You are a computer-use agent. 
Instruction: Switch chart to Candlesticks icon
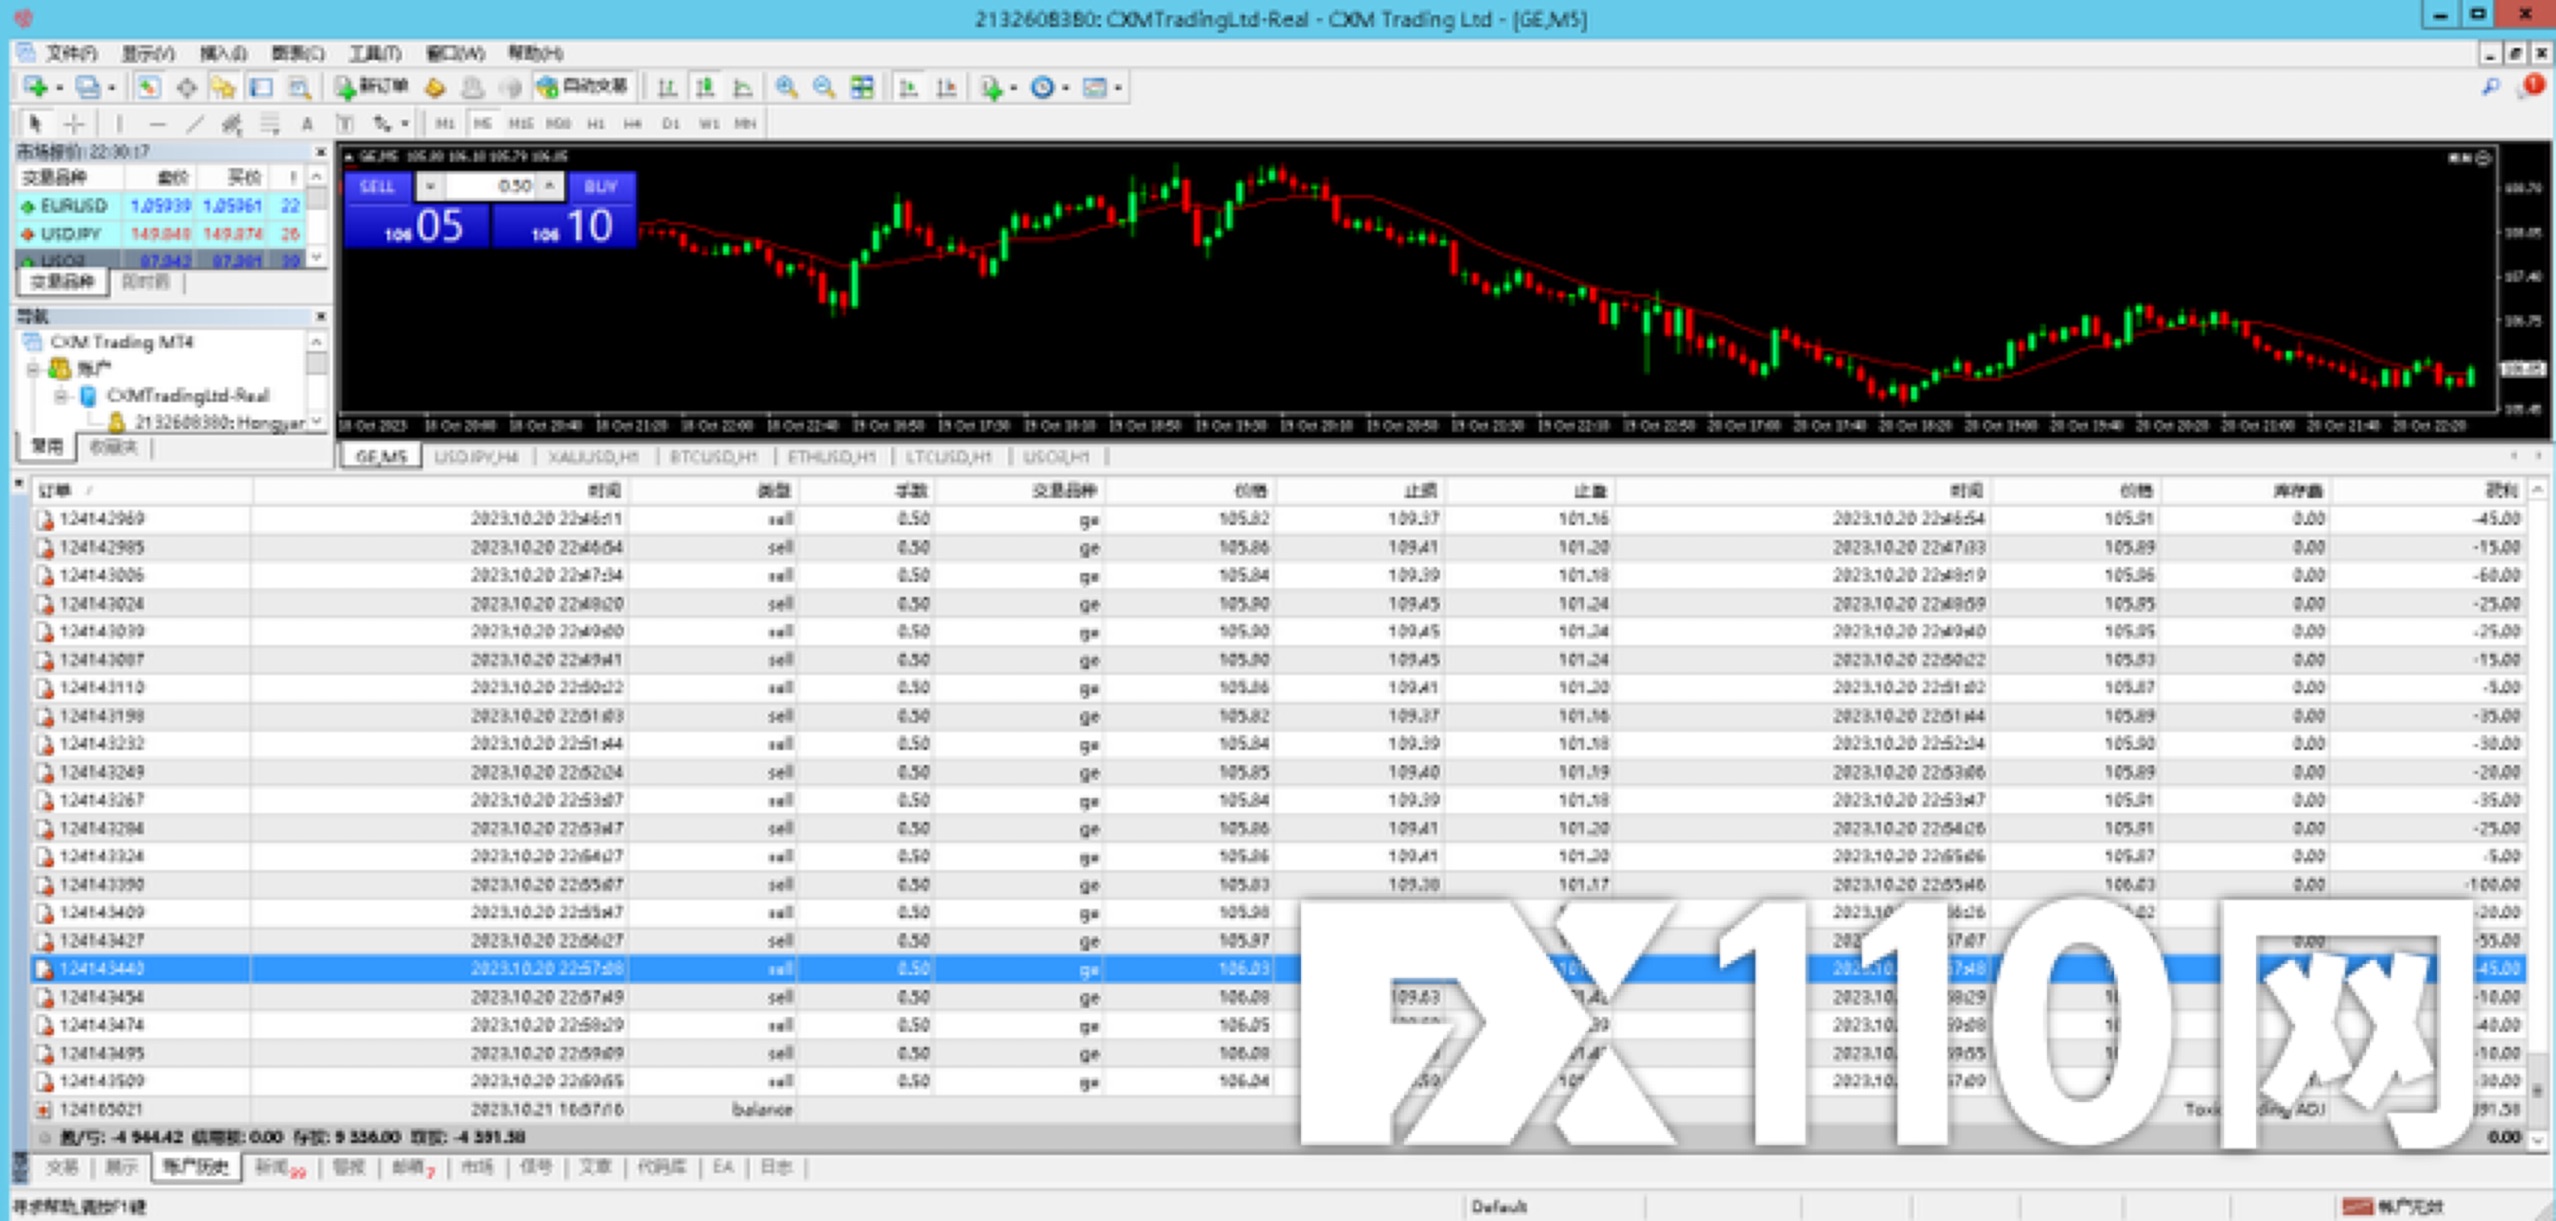pos(705,88)
